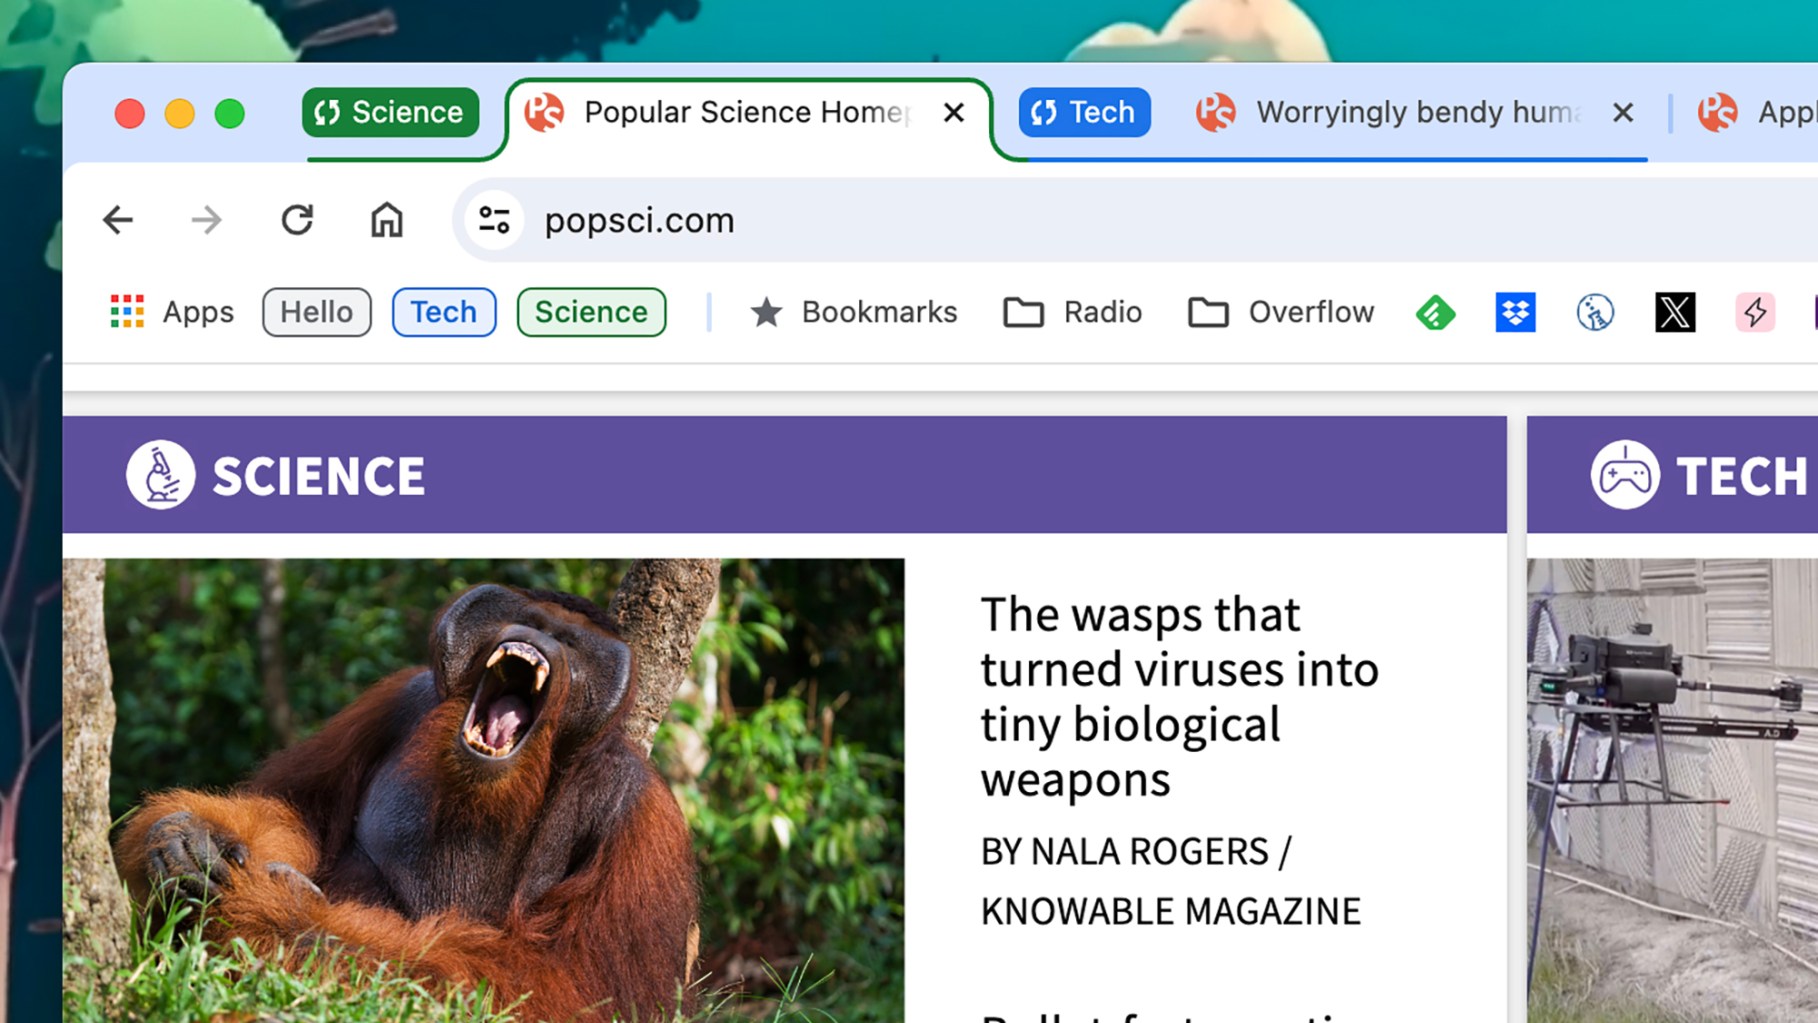Click the Home button in the toolbar
This screenshot has height=1023, width=1818.
pyautogui.click(x=388, y=219)
